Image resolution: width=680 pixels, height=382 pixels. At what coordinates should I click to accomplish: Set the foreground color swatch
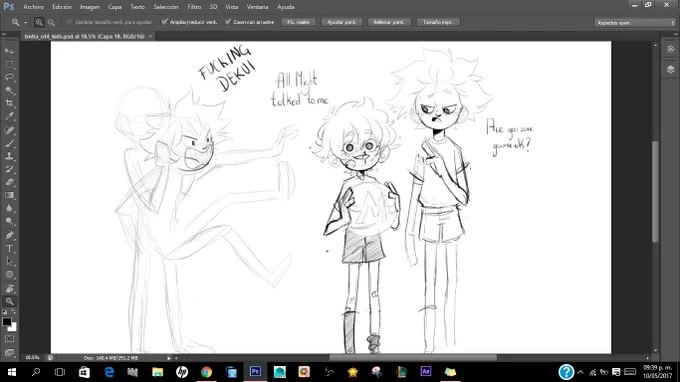(x=7, y=322)
